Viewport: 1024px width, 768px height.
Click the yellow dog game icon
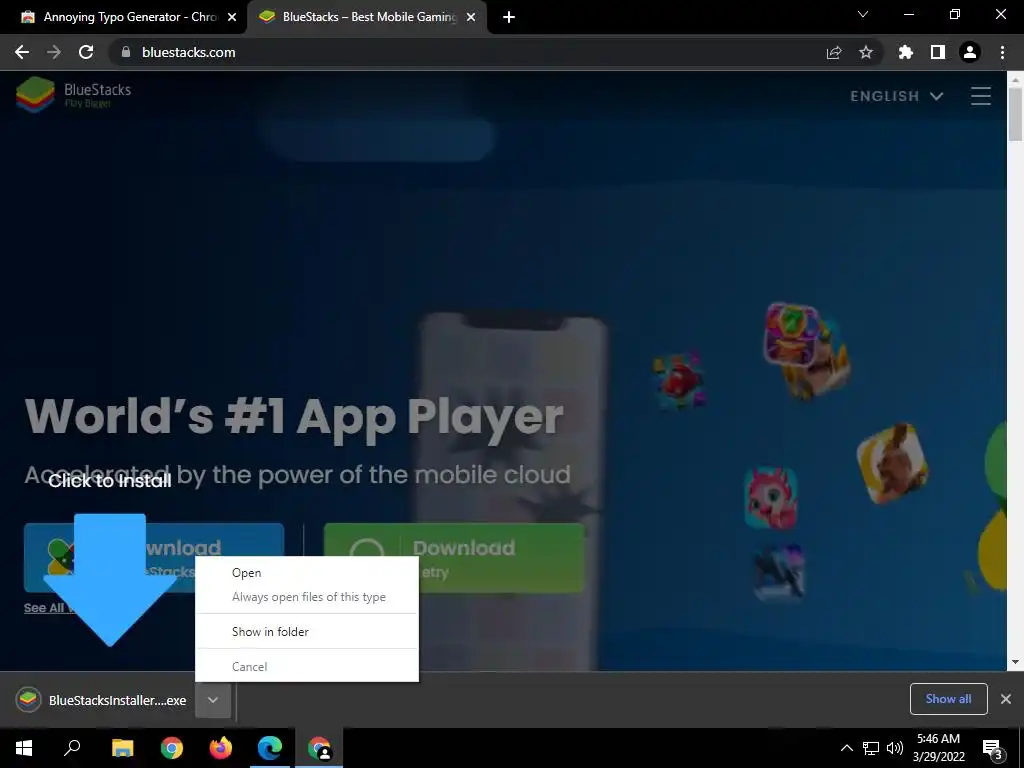892,464
